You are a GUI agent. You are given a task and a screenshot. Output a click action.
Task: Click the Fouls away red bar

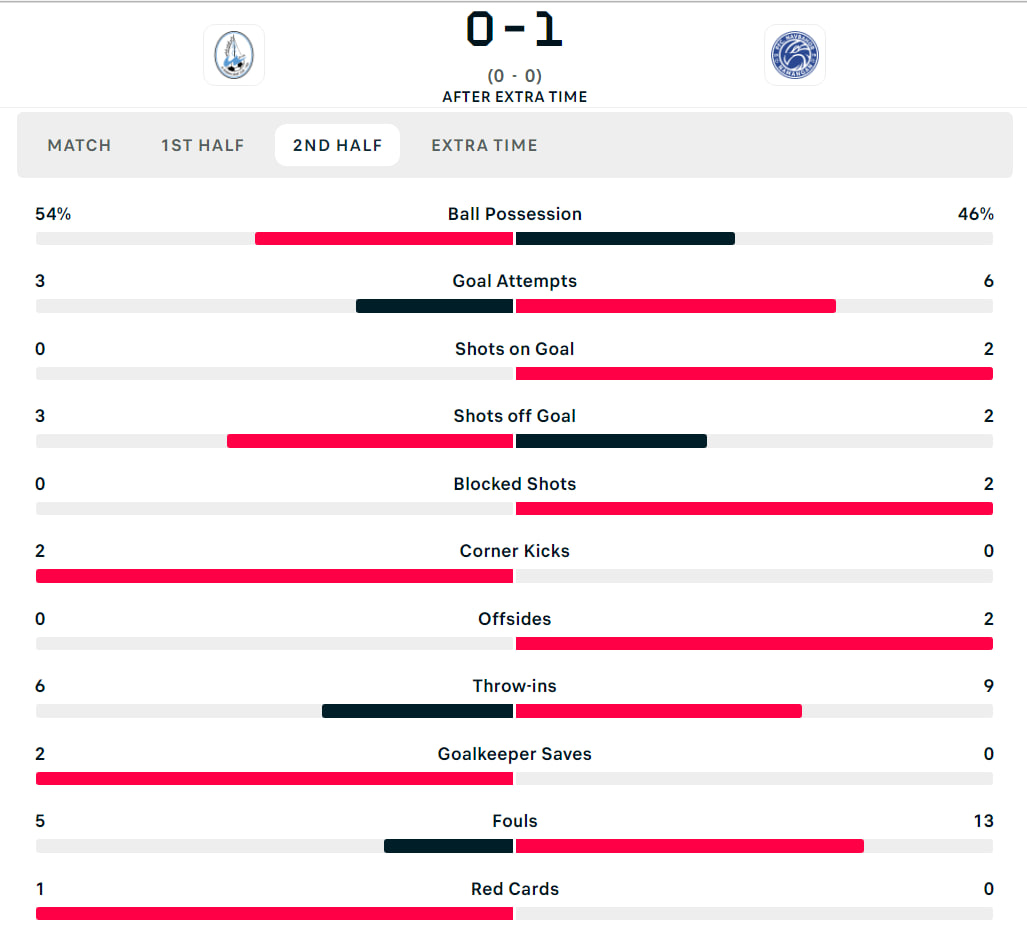[689, 846]
